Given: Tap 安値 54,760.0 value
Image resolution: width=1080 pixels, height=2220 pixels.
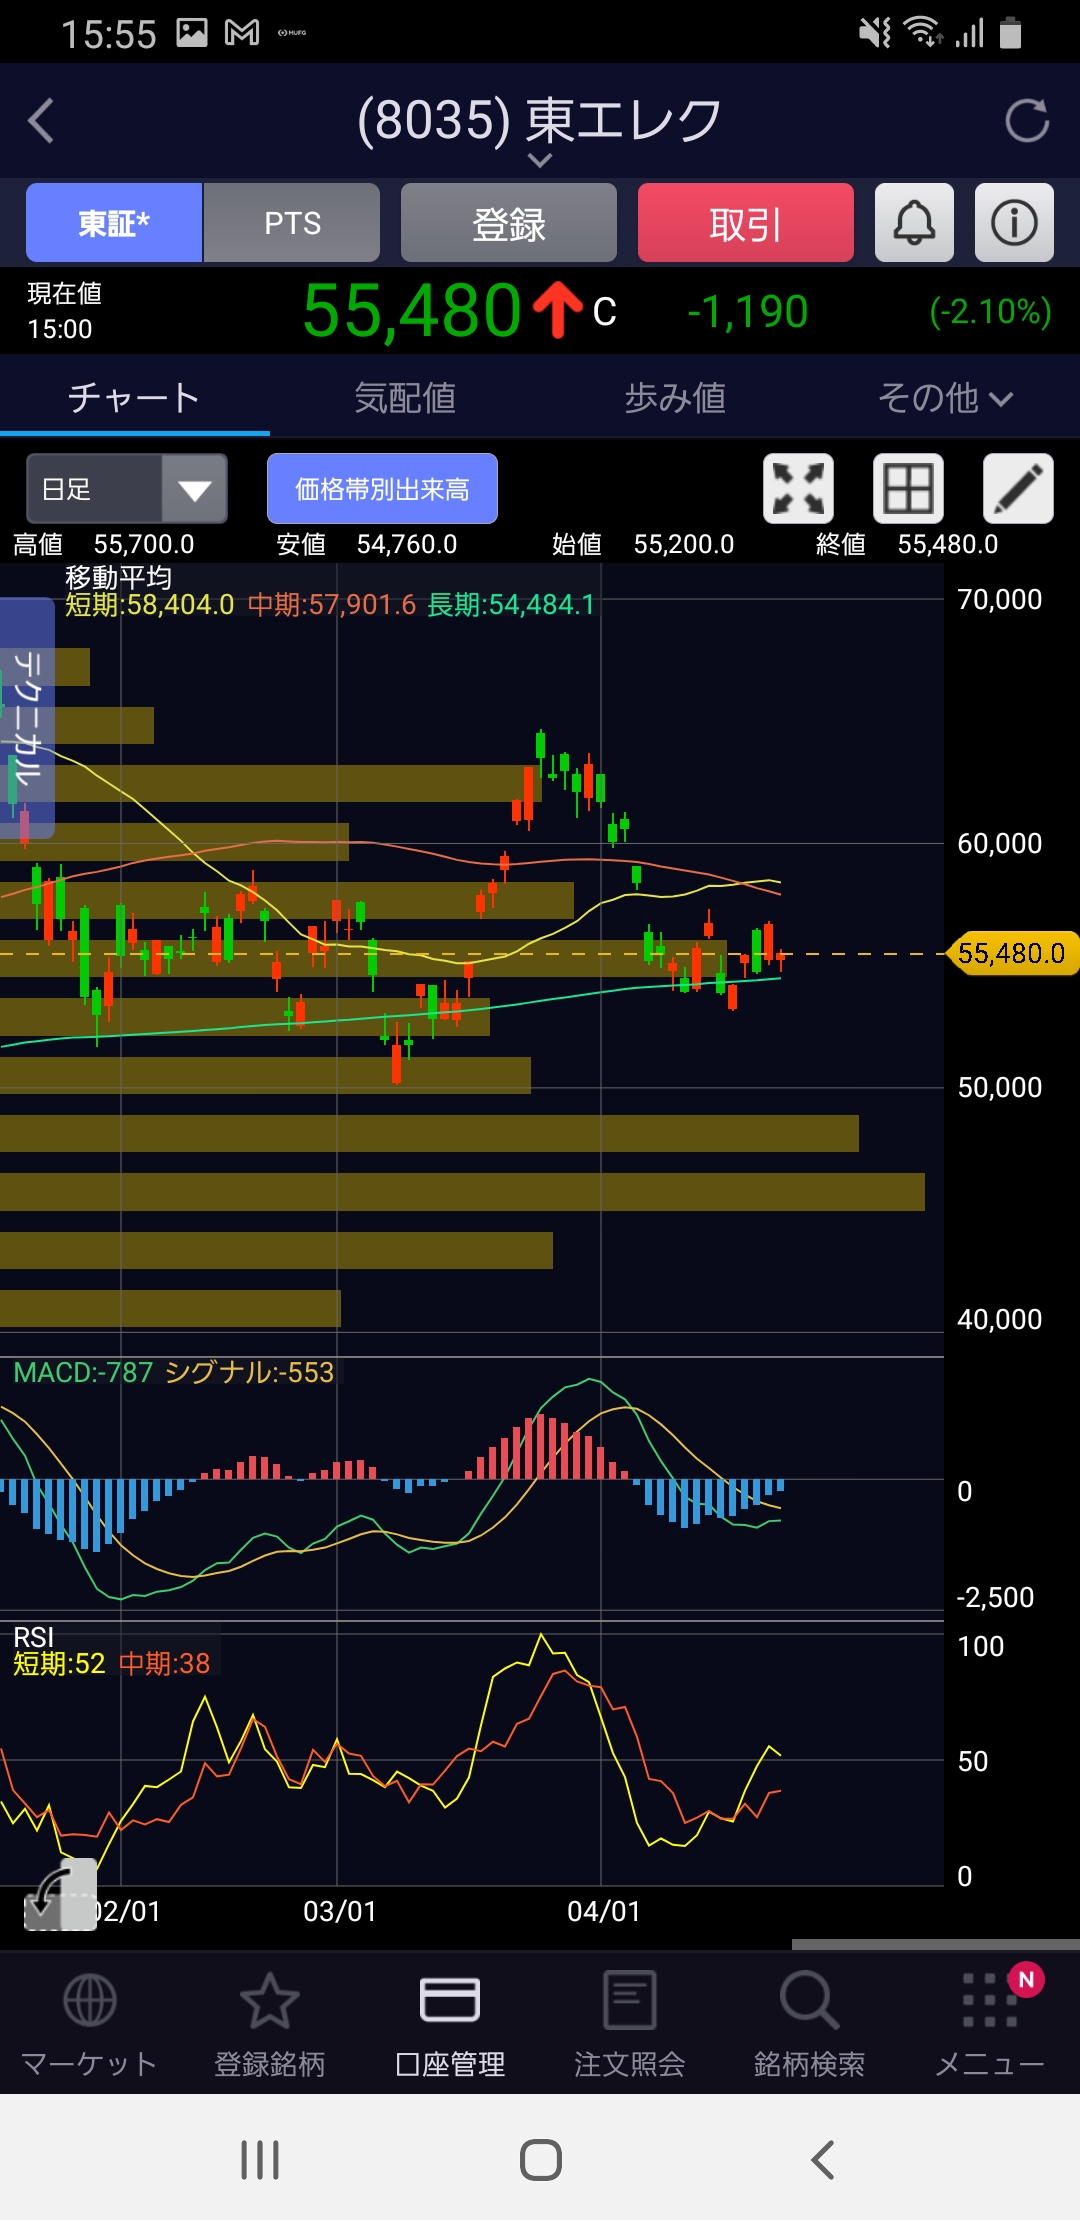Looking at the screenshot, I should click(407, 544).
